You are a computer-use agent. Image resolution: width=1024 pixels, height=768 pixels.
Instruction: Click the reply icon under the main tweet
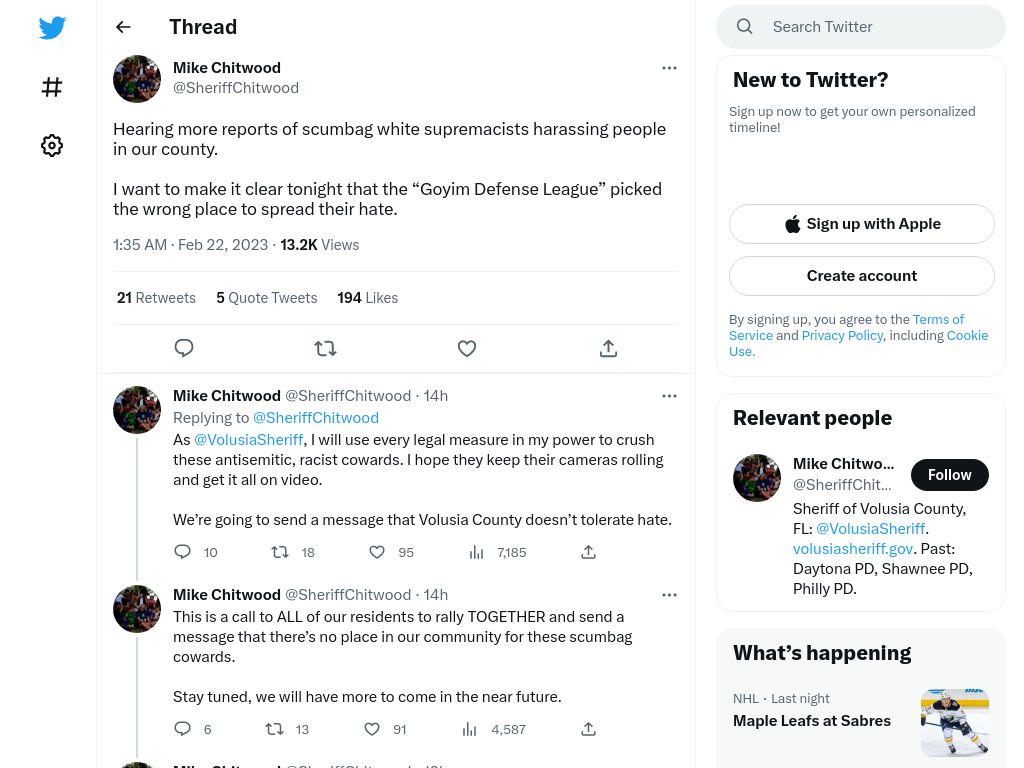coord(184,348)
